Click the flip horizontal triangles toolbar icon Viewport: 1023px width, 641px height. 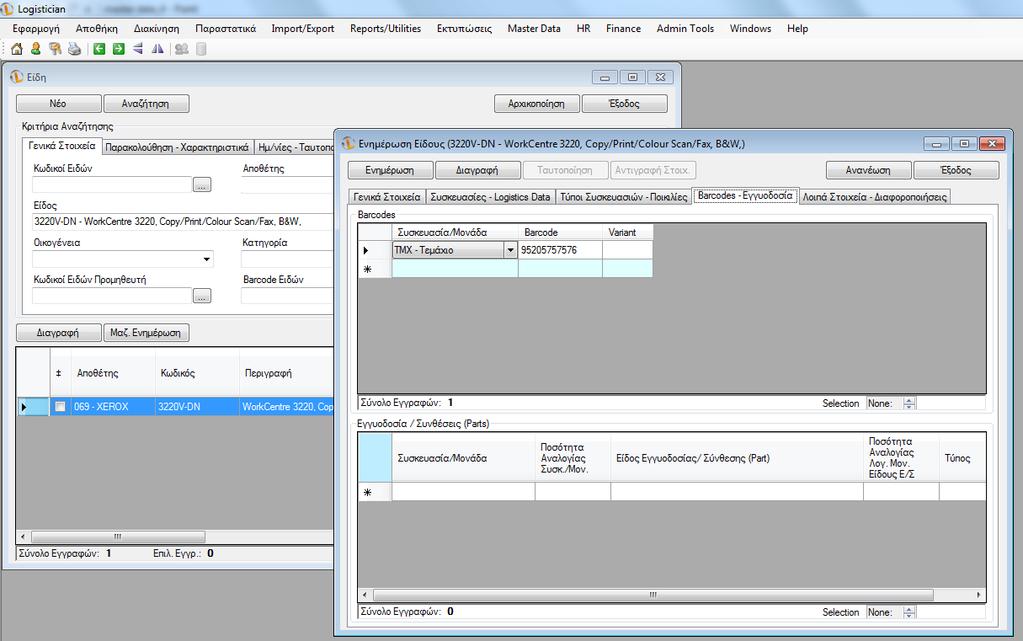click(x=157, y=49)
